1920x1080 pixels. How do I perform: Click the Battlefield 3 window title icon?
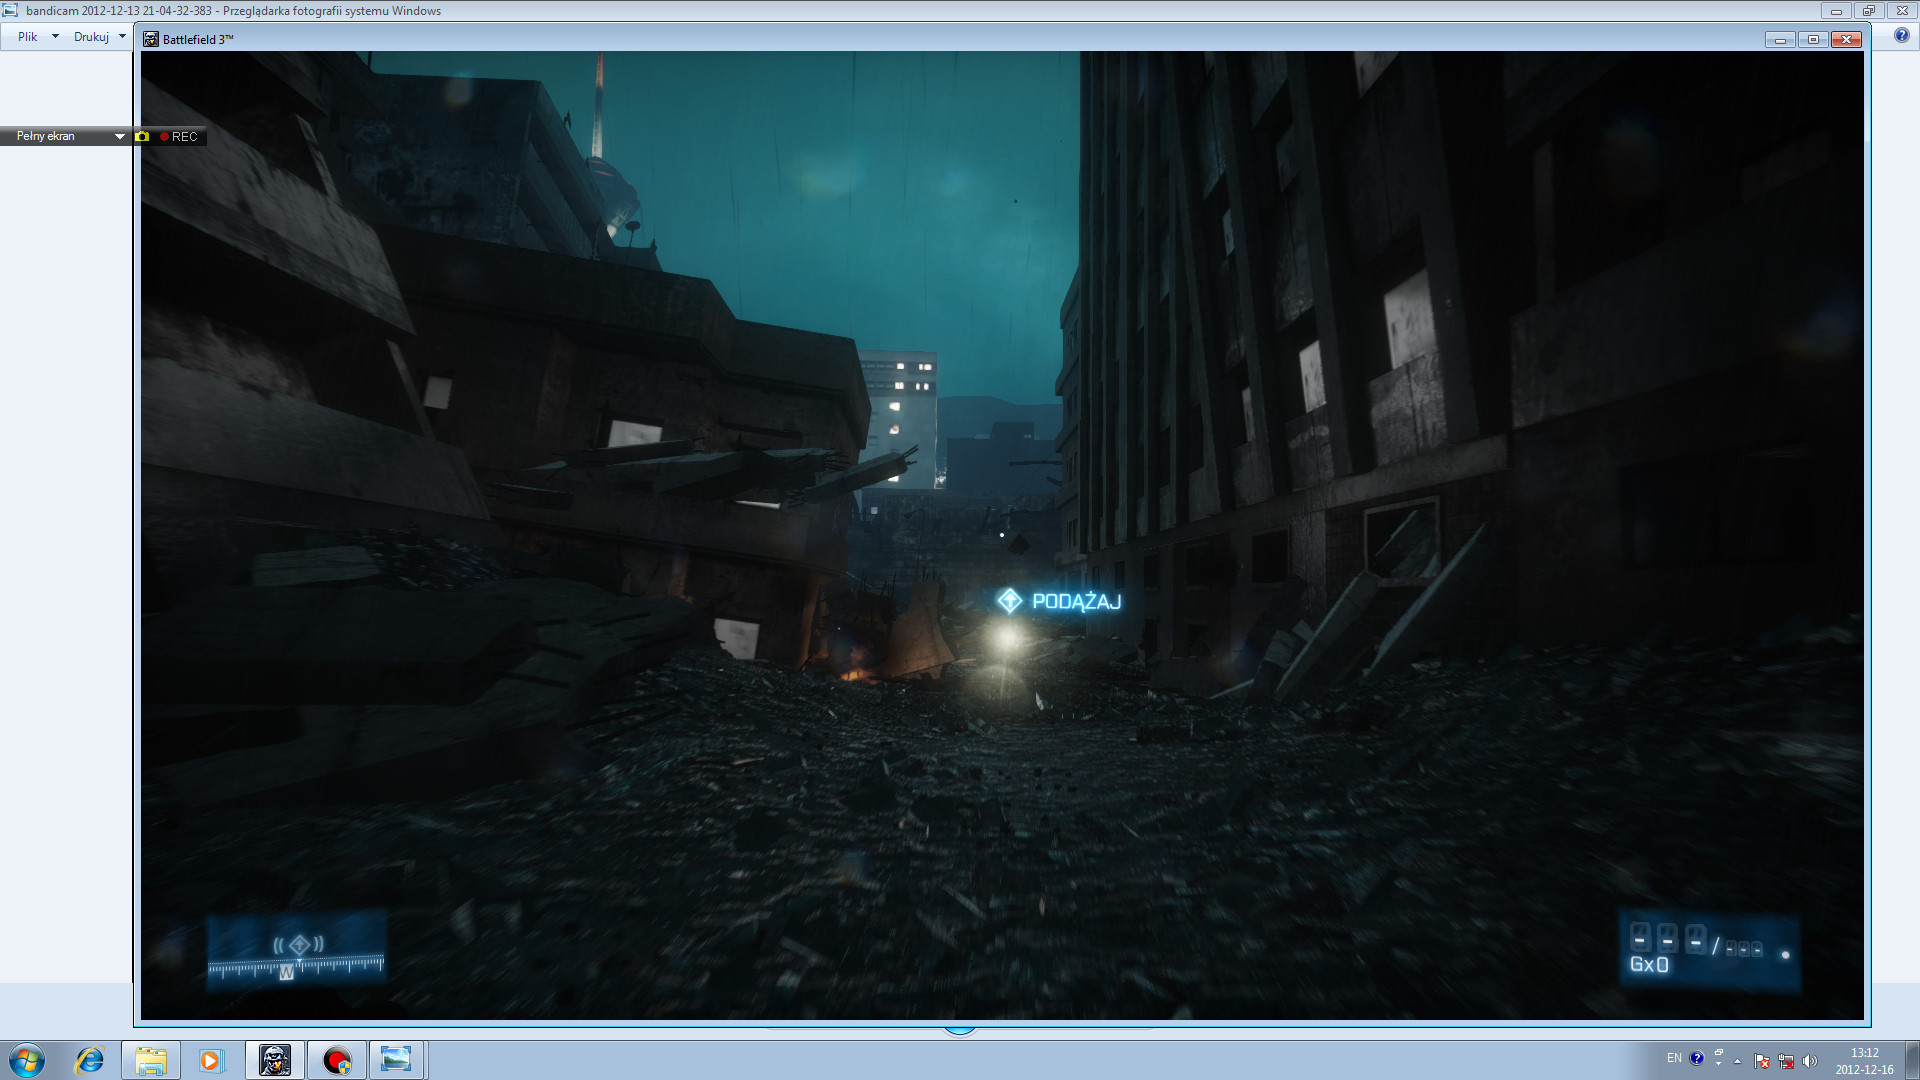coord(151,40)
